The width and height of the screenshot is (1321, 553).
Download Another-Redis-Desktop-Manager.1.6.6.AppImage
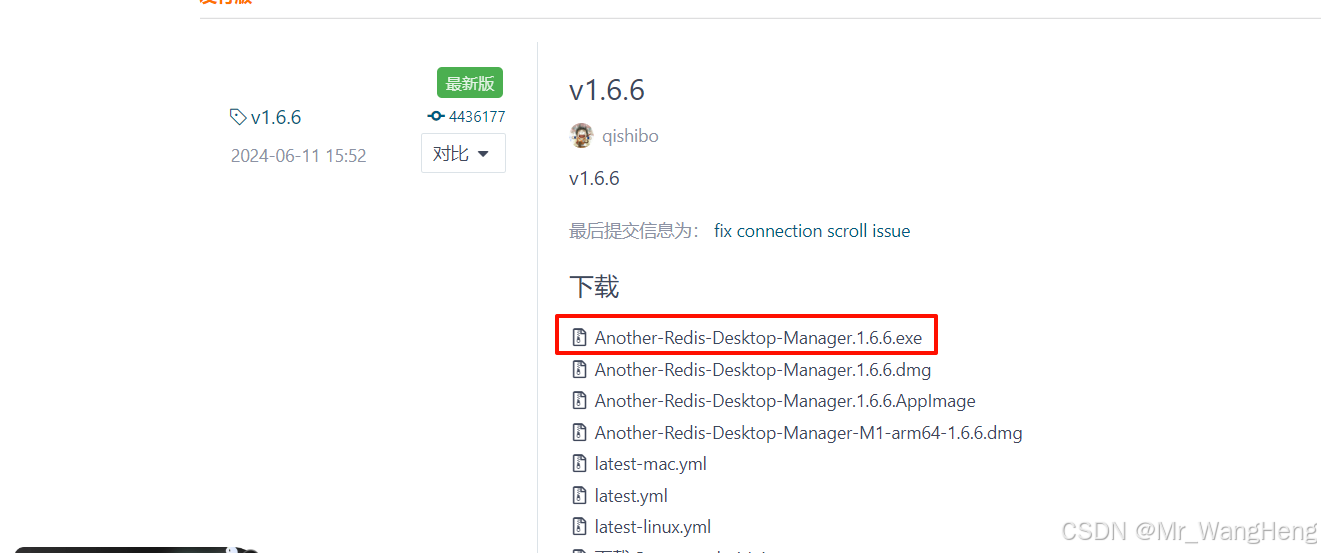[x=785, y=401]
